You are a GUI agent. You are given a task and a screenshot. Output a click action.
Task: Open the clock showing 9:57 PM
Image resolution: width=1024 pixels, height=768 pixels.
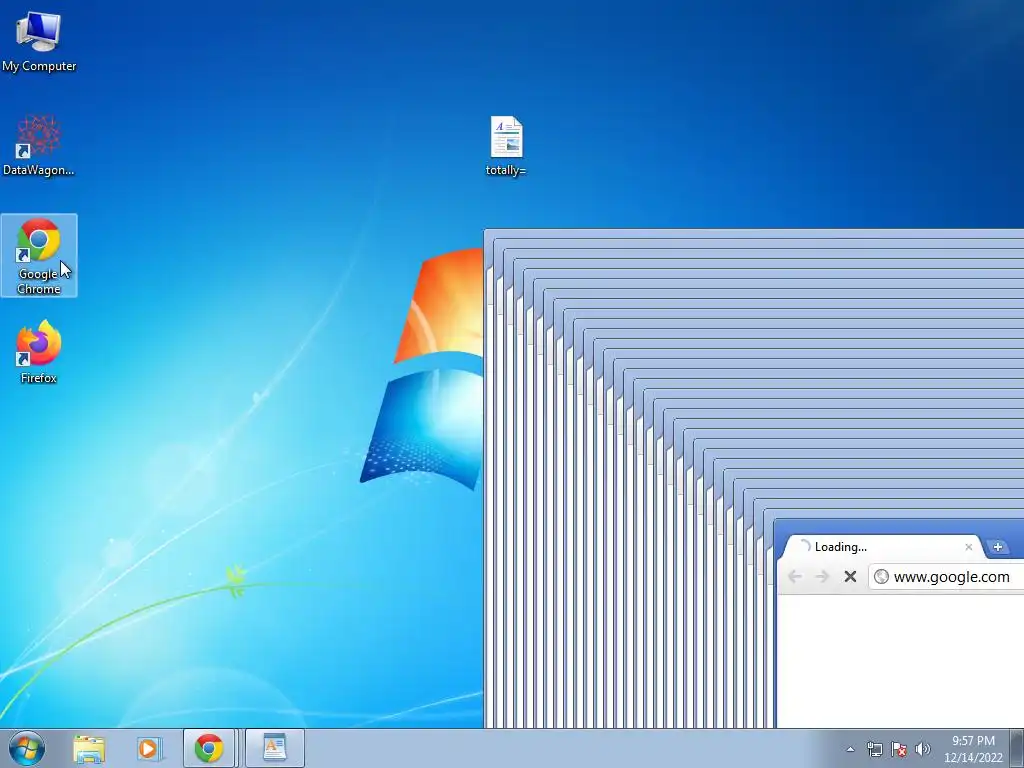(x=973, y=749)
